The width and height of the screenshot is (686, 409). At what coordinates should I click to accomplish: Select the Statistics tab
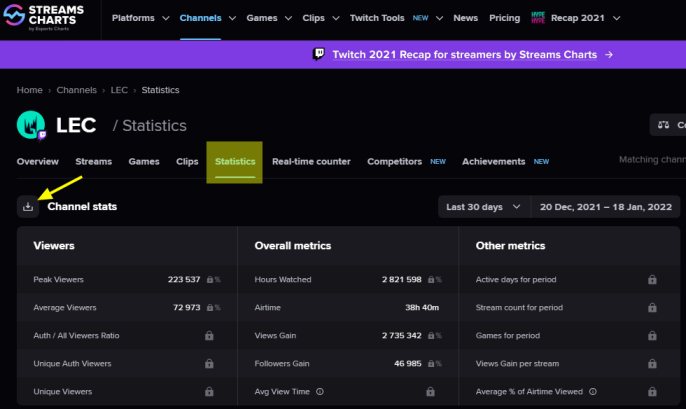(x=235, y=162)
